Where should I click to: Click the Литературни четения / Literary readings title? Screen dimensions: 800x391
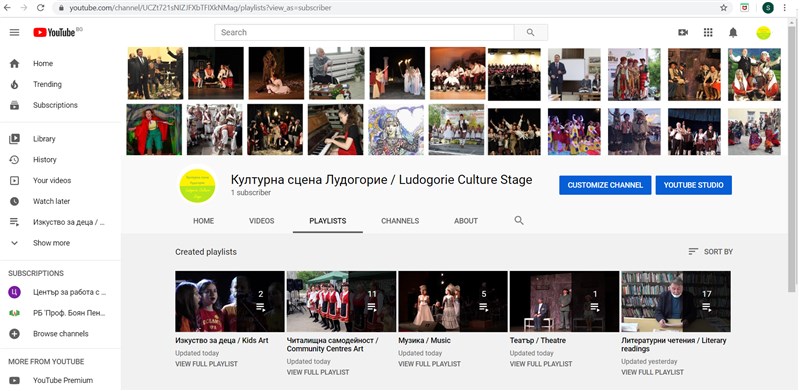[x=674, y=345]
